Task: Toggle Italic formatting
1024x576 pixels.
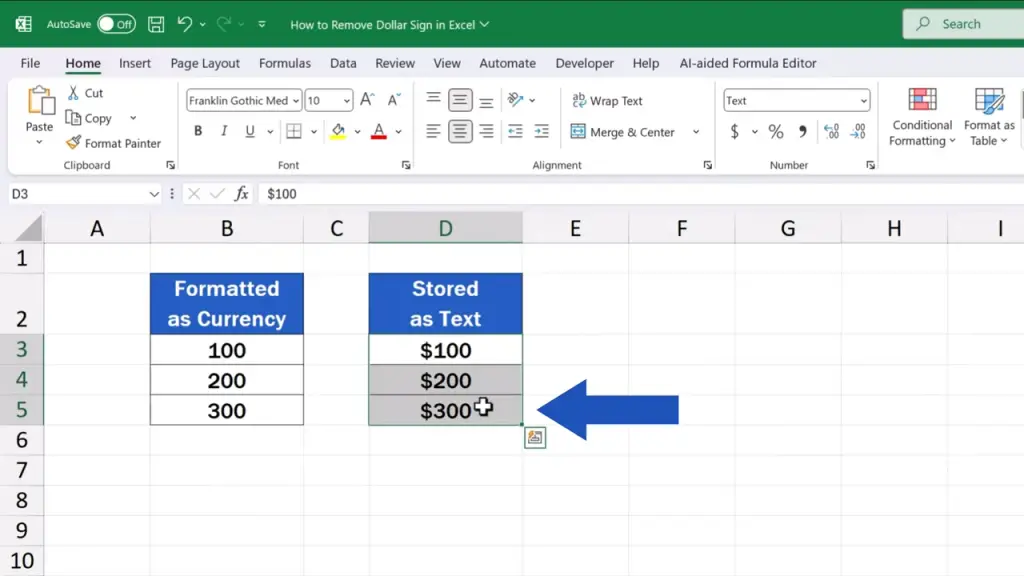Action: pyautogui.click(x=223, y=131)
